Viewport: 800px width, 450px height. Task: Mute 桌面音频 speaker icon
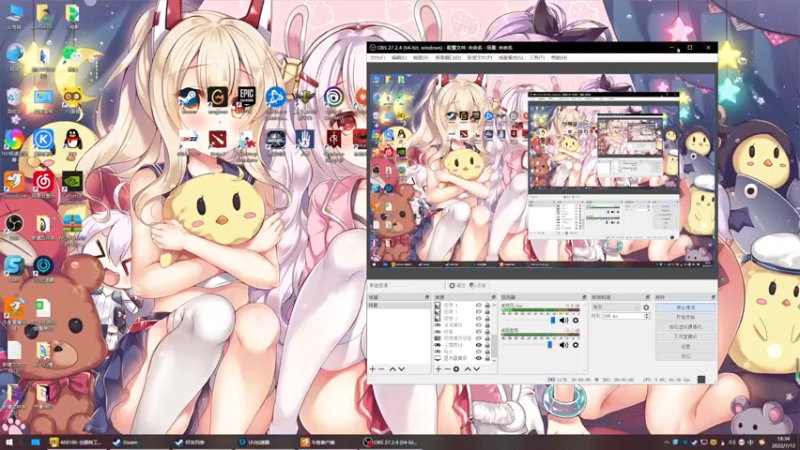click(x=564, y=345)
